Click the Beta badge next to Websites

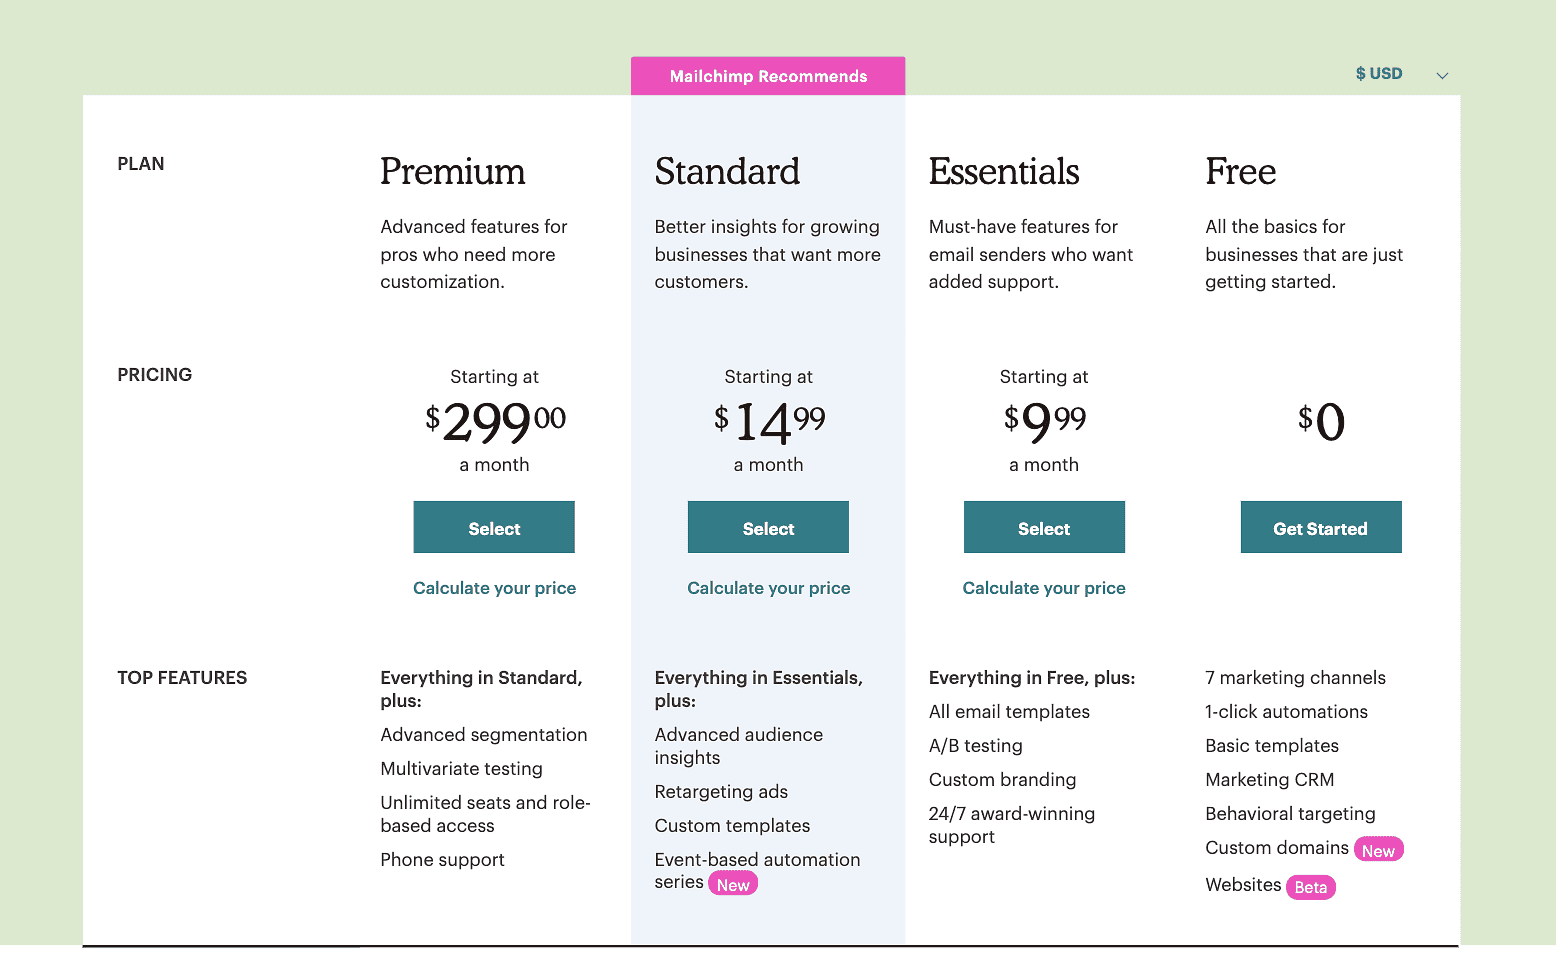[1310, 887]
